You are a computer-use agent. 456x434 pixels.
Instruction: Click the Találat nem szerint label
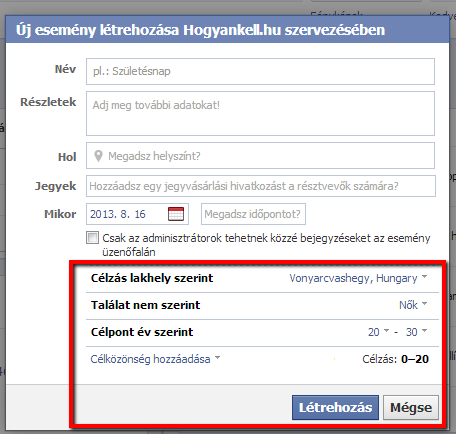[x=146, y=305]
